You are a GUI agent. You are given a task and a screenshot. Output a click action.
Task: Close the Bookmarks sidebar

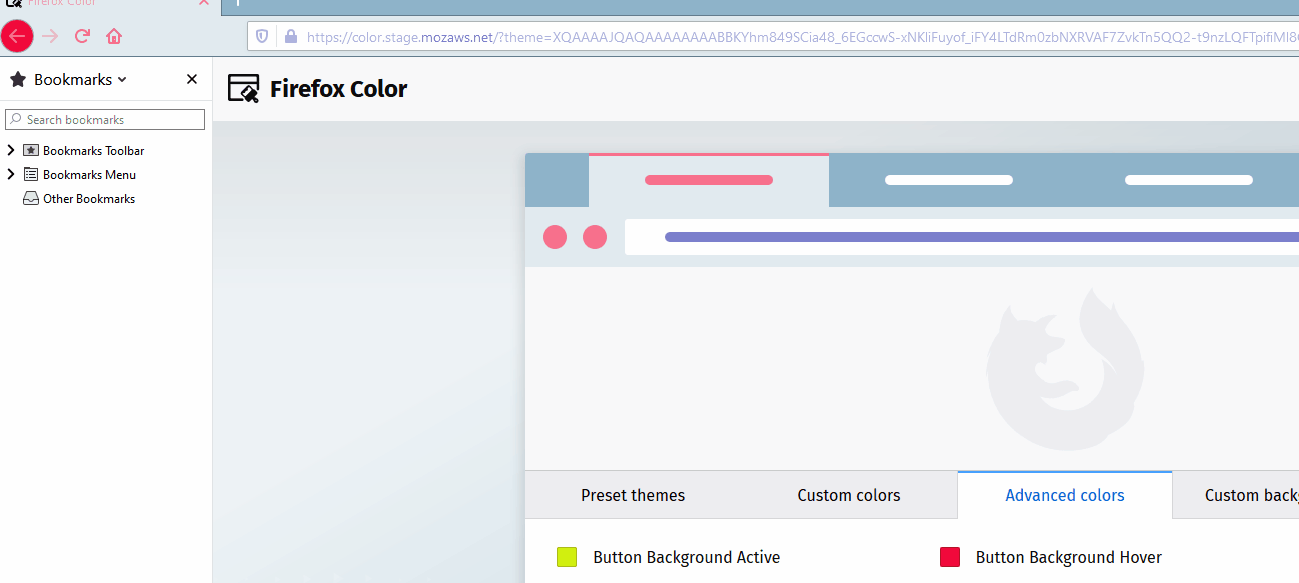point(192,79)
